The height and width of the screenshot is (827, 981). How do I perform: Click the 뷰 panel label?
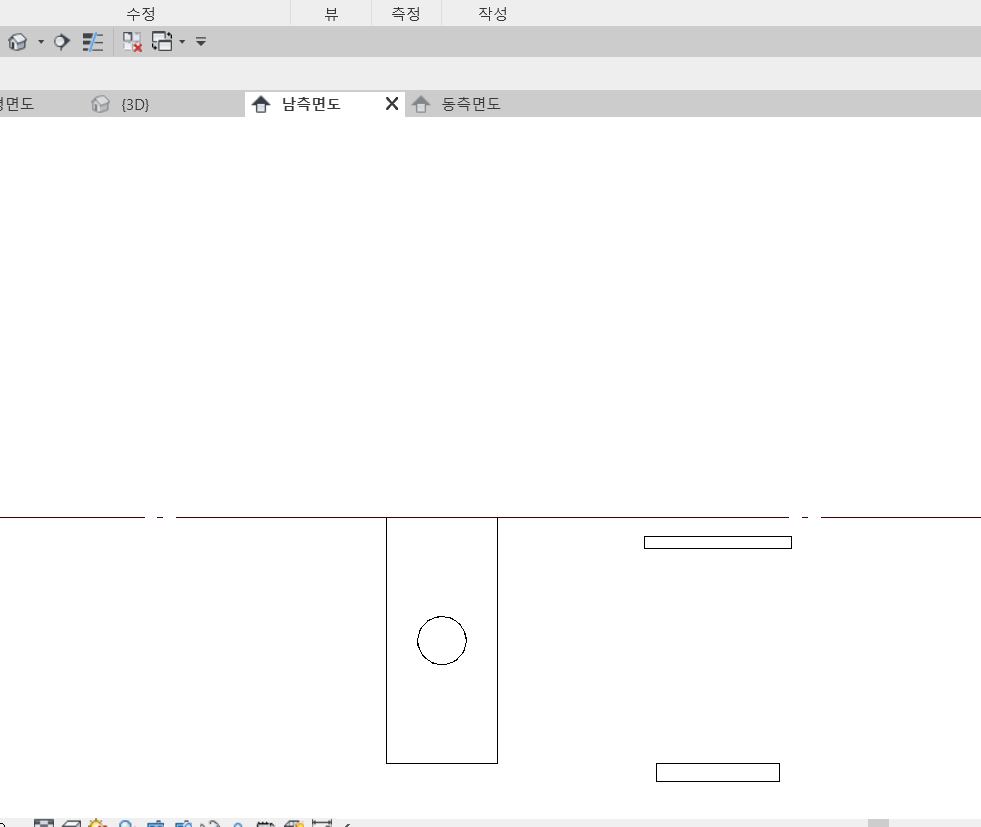tap(331, 14)
